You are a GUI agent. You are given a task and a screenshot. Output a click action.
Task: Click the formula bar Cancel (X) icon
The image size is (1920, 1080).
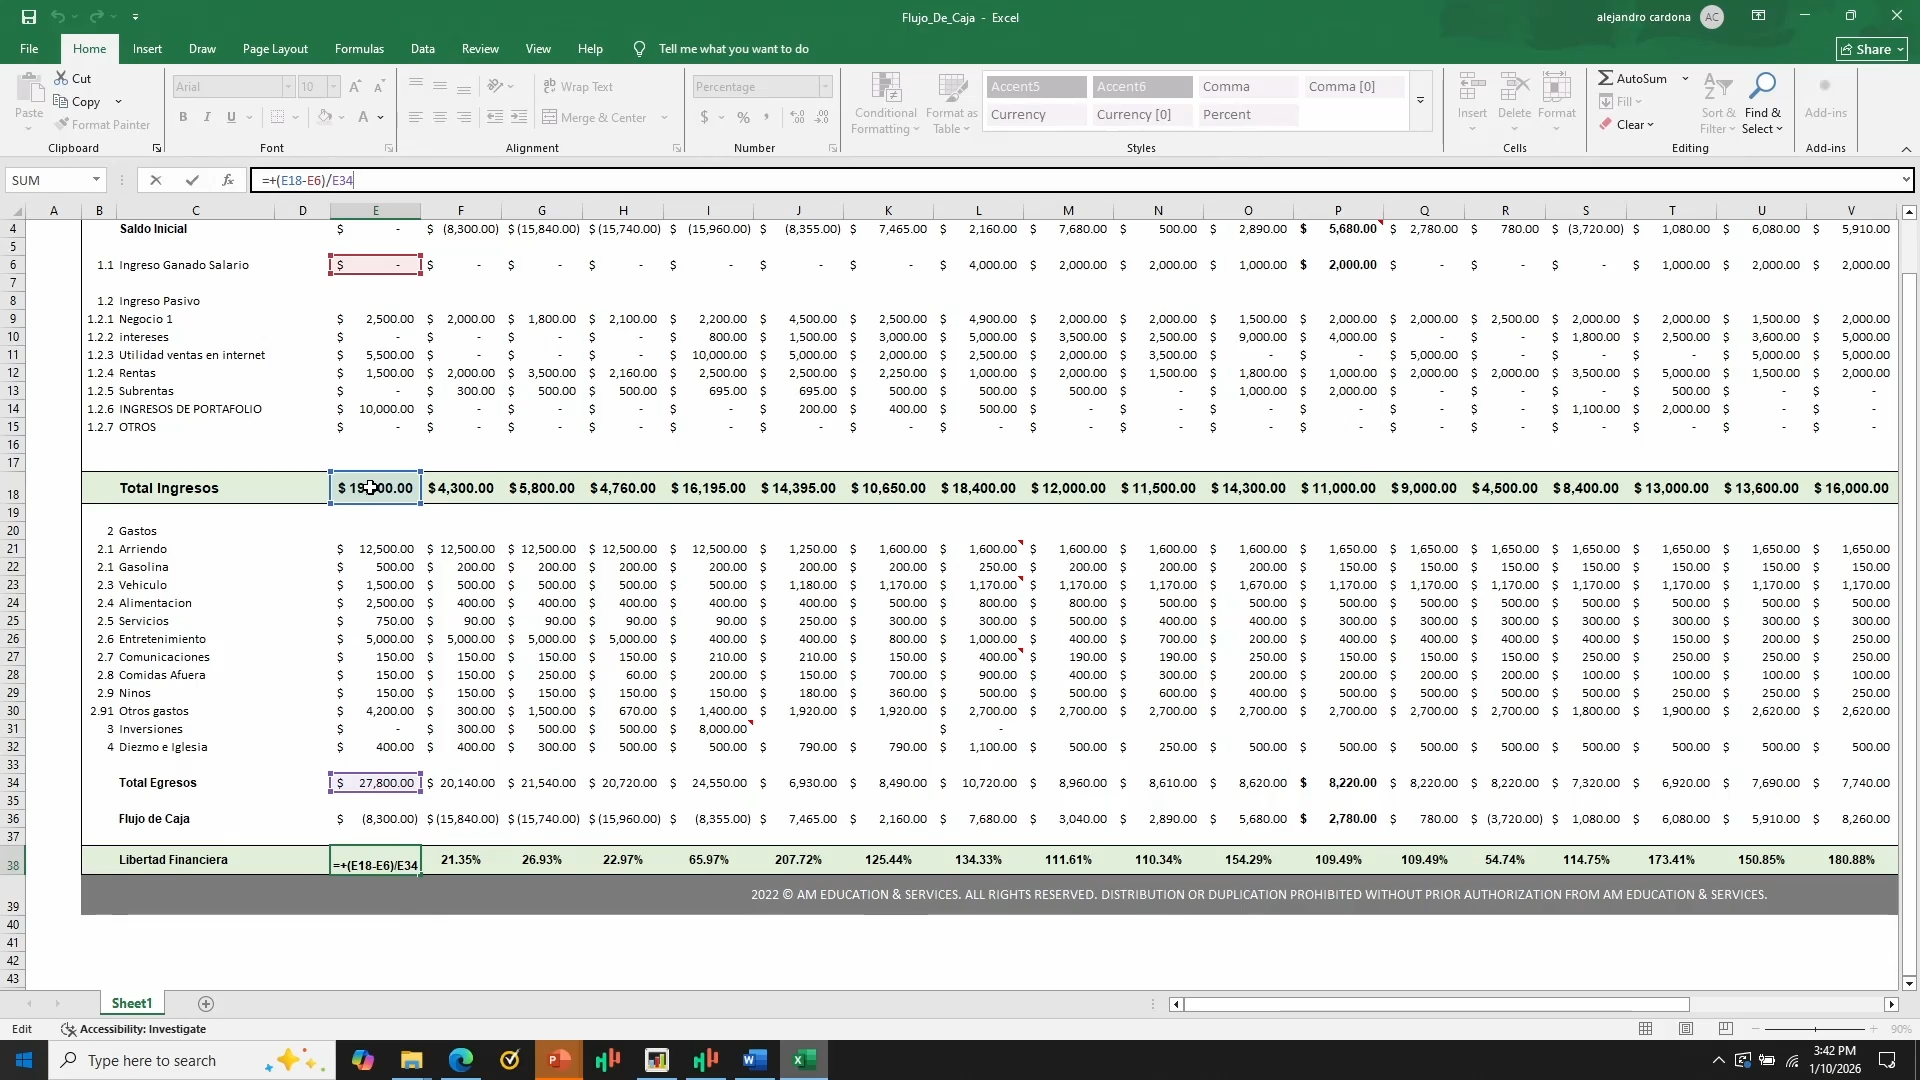155,180
